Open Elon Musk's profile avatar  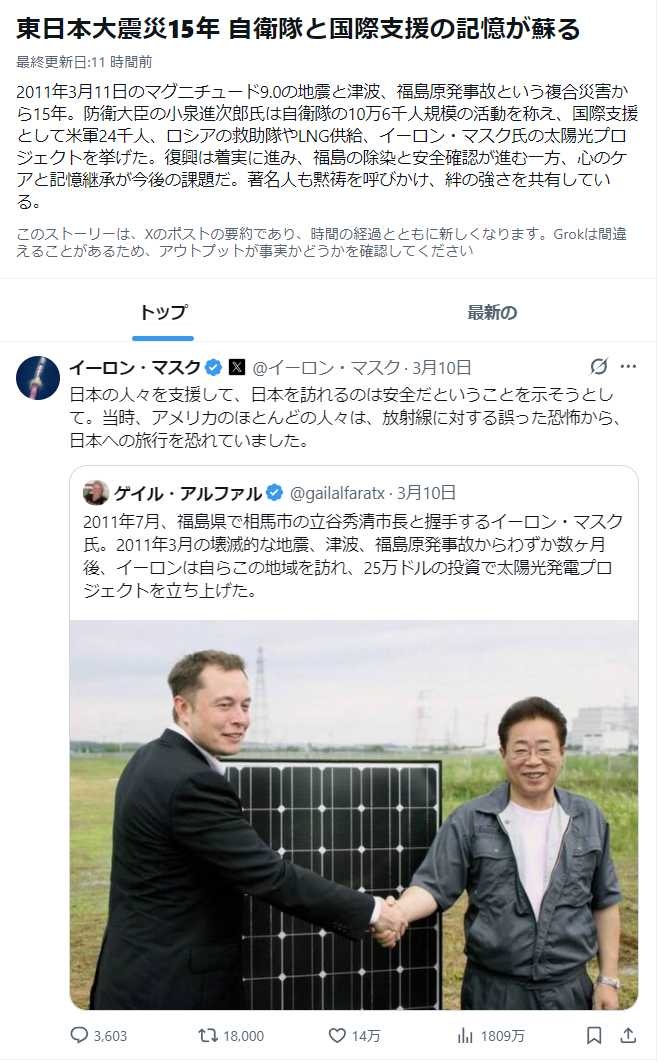(38, 377)
